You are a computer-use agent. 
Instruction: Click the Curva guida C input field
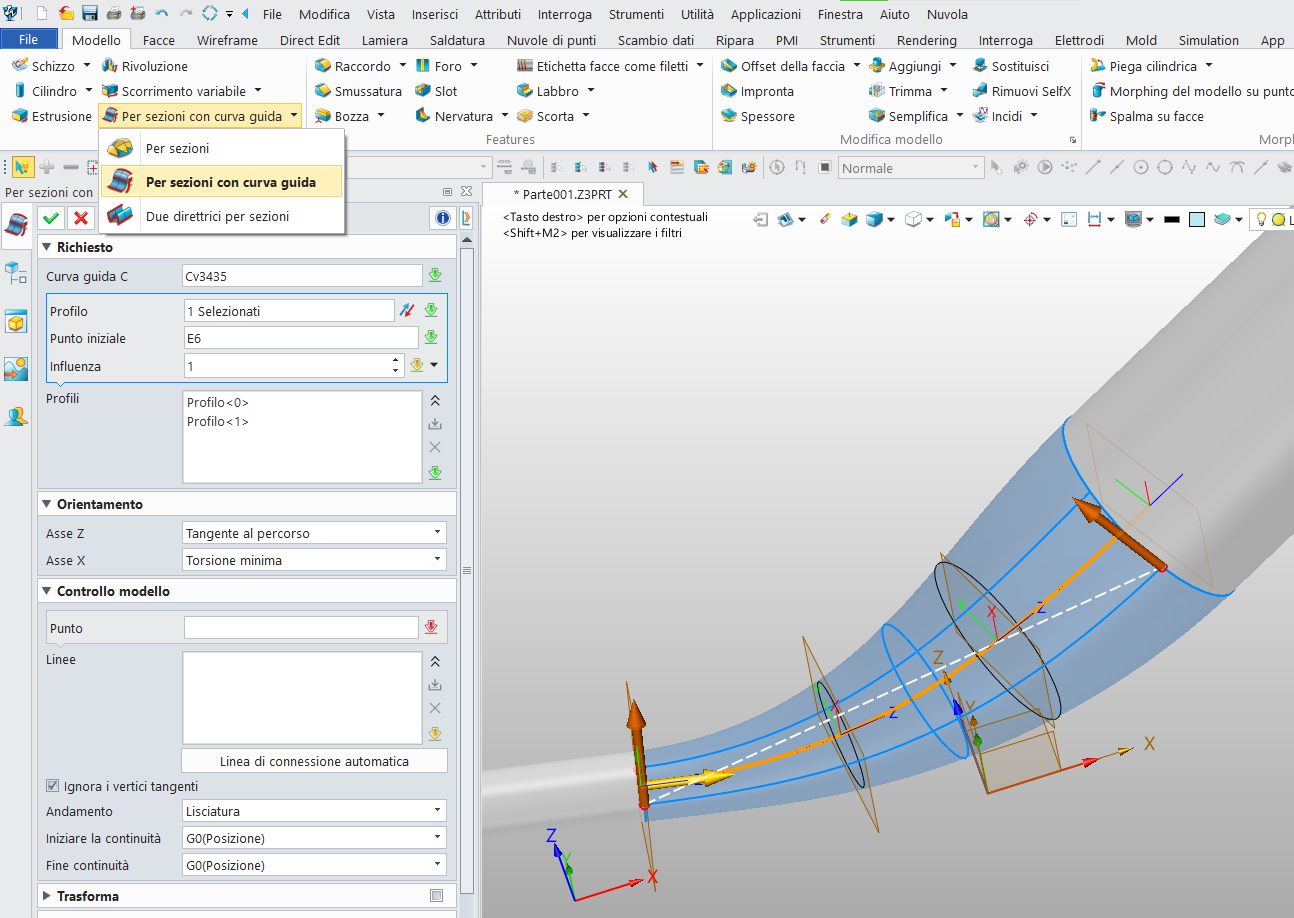(x=302, y=276)
